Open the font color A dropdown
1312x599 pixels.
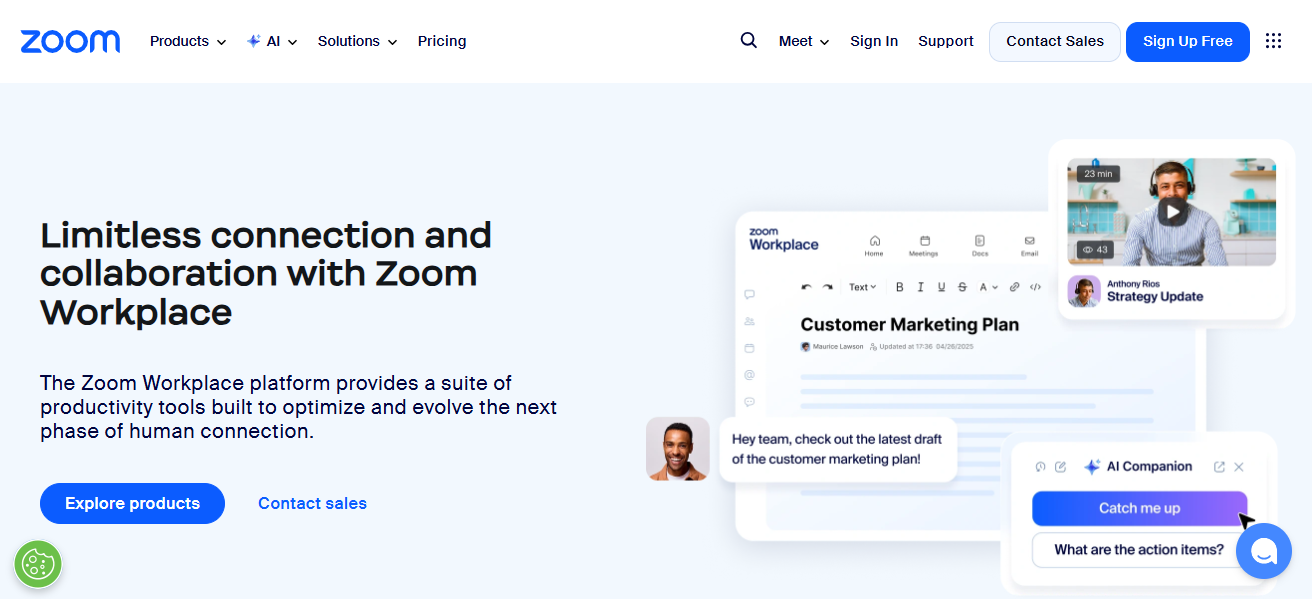pyautogui.click(x=988, y=287)
